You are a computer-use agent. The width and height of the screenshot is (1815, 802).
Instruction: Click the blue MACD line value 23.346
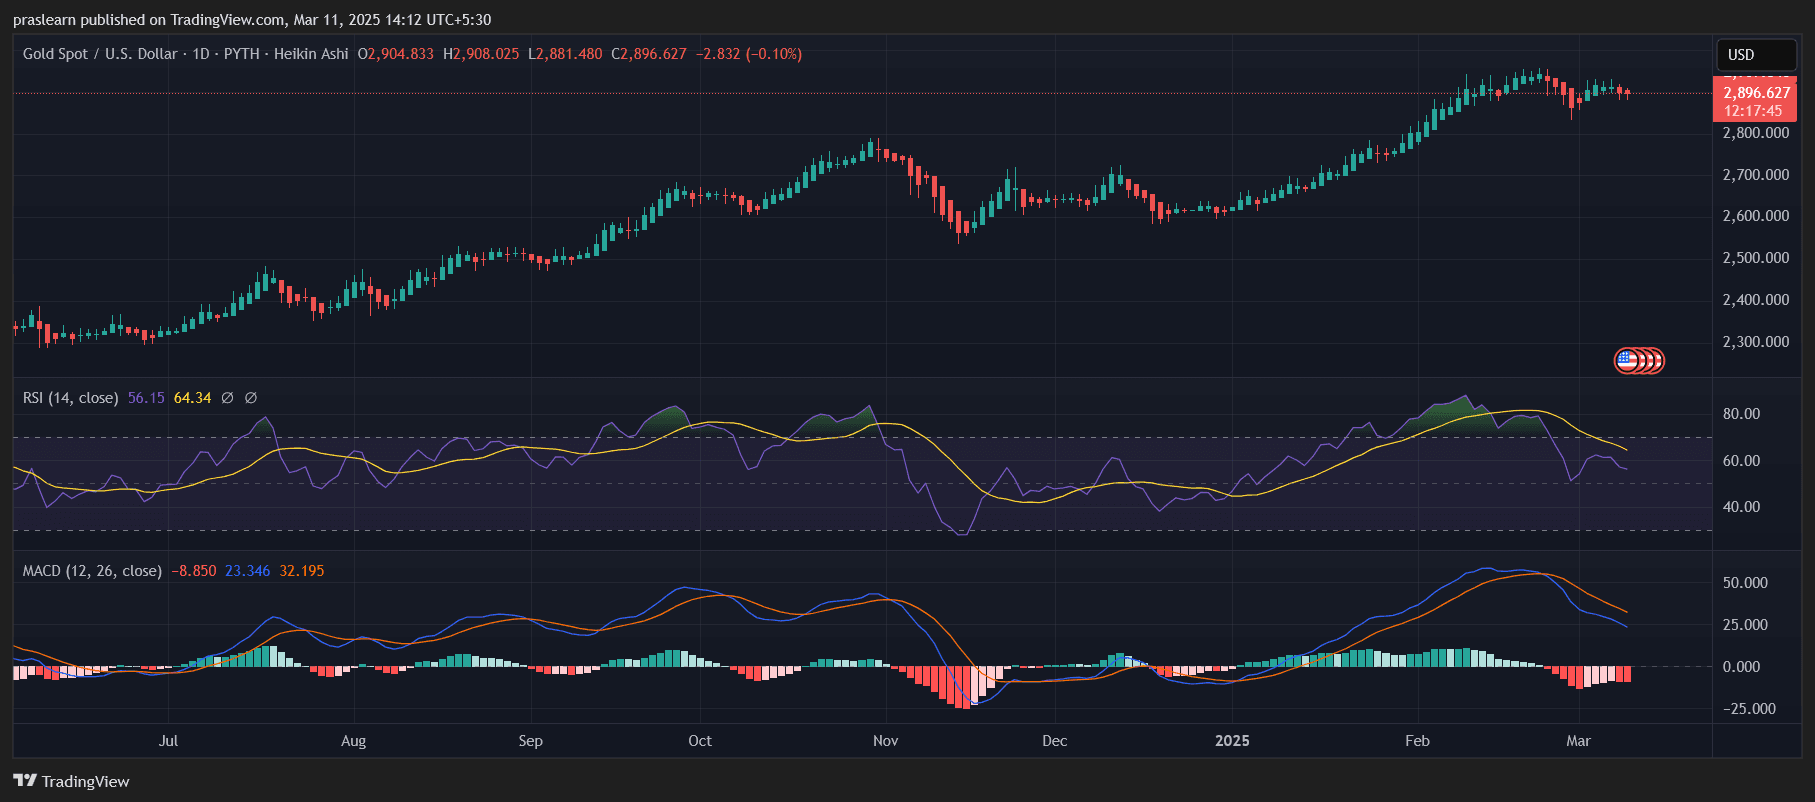click(x=247, y=571)
